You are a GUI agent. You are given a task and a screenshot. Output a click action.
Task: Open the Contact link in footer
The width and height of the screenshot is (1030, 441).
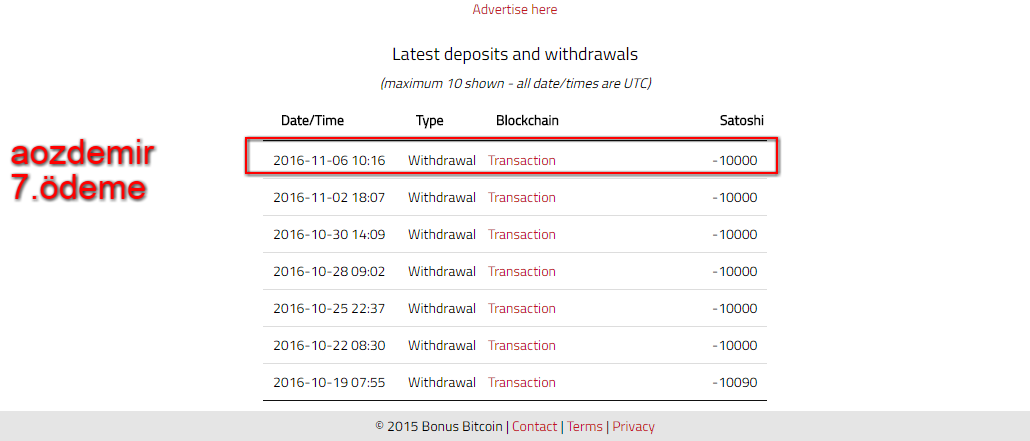pyautogui.click(x=534, y=427)
